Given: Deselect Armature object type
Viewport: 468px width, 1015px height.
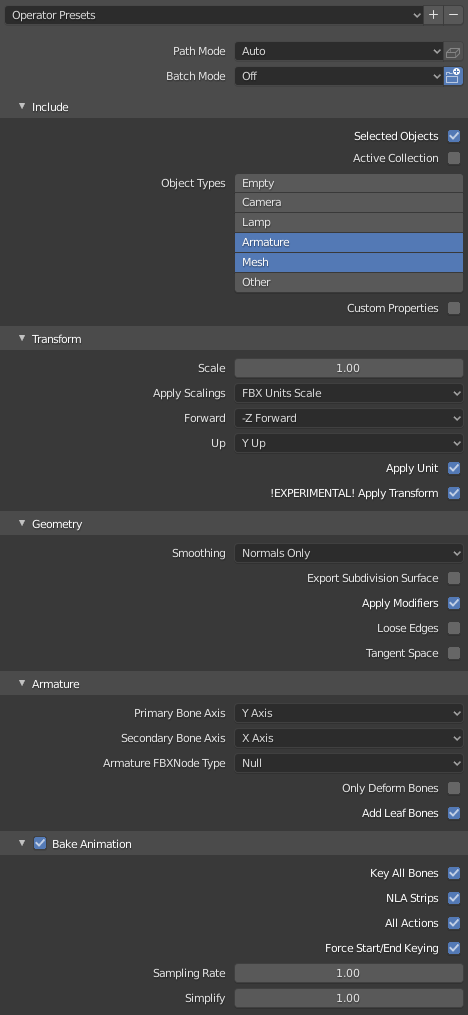Looking at the screenshot, I should coord(349,242).
